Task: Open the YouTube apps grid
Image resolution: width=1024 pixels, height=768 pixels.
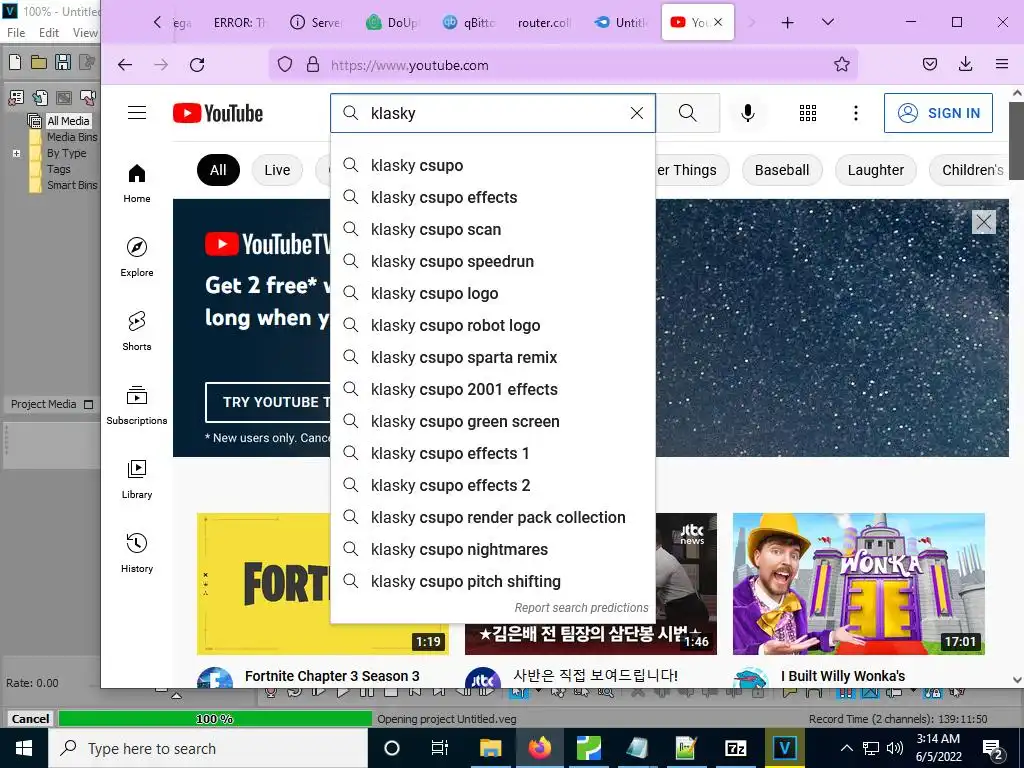Action: click(x=808, y=113)
